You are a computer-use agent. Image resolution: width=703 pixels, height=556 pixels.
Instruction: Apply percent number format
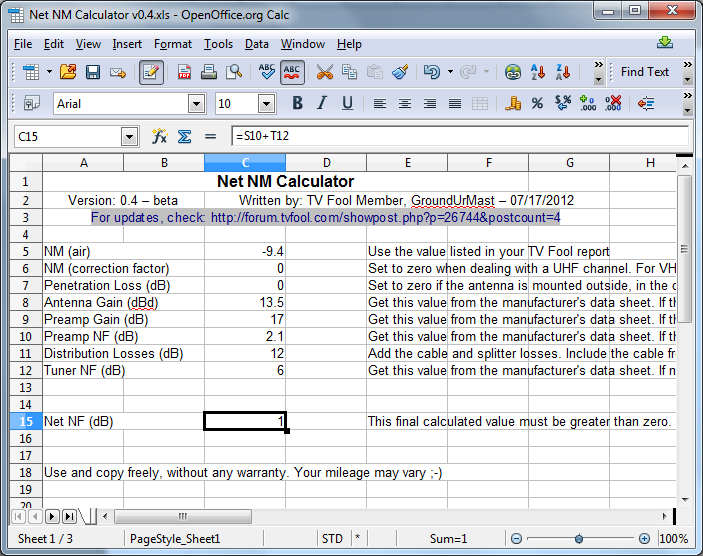[537, 104]
